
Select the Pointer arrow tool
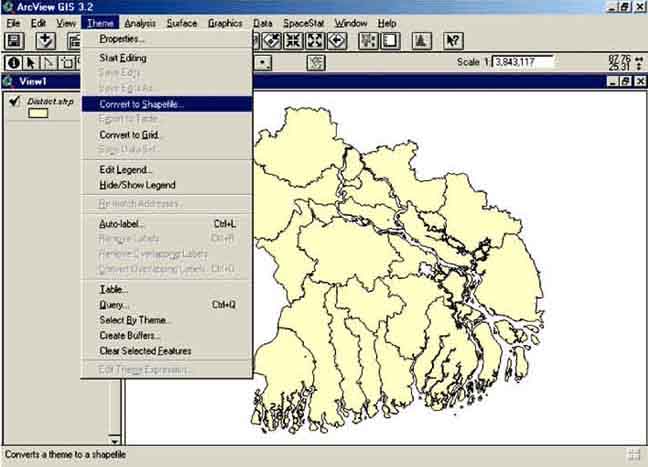tap(31, 63)
